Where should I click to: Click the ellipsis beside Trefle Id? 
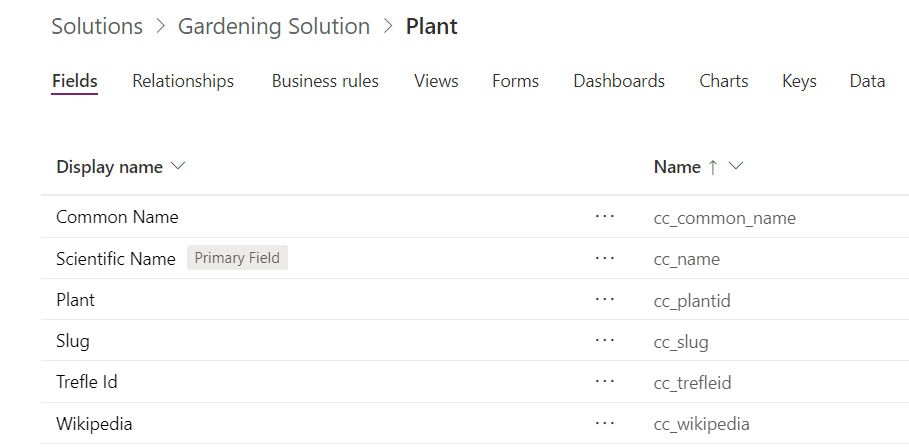tap(604, 382)
